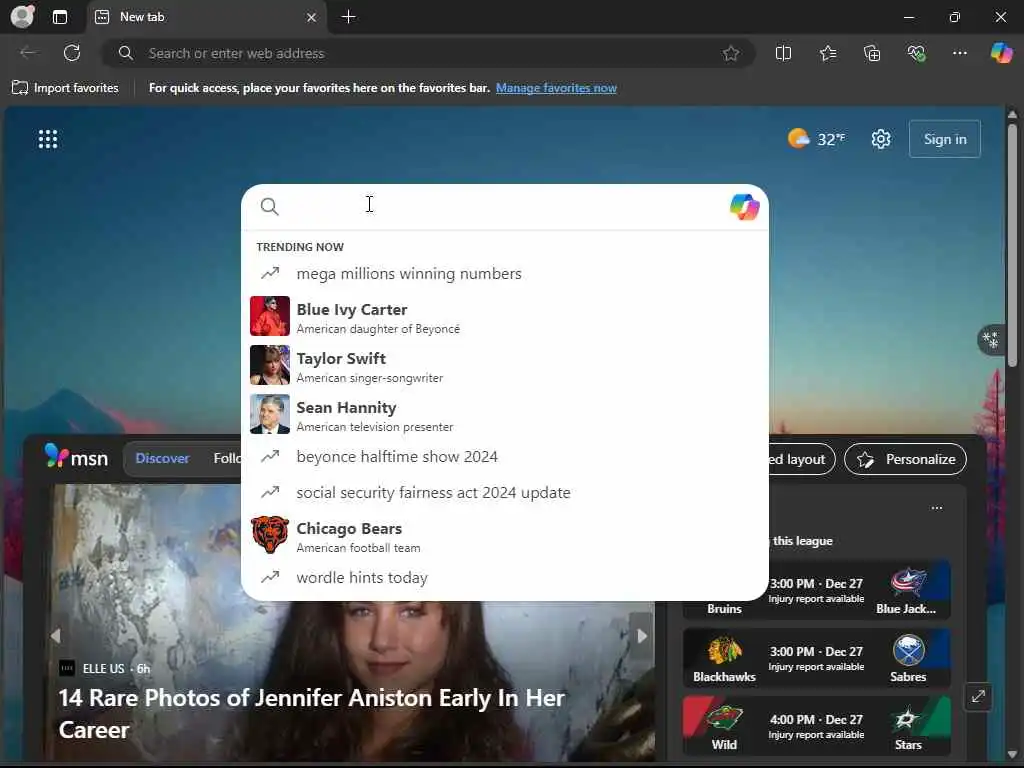This screenshot has width=1024, height=768.
Task: Click the msn logo
Action: click(x=76, y=457)
